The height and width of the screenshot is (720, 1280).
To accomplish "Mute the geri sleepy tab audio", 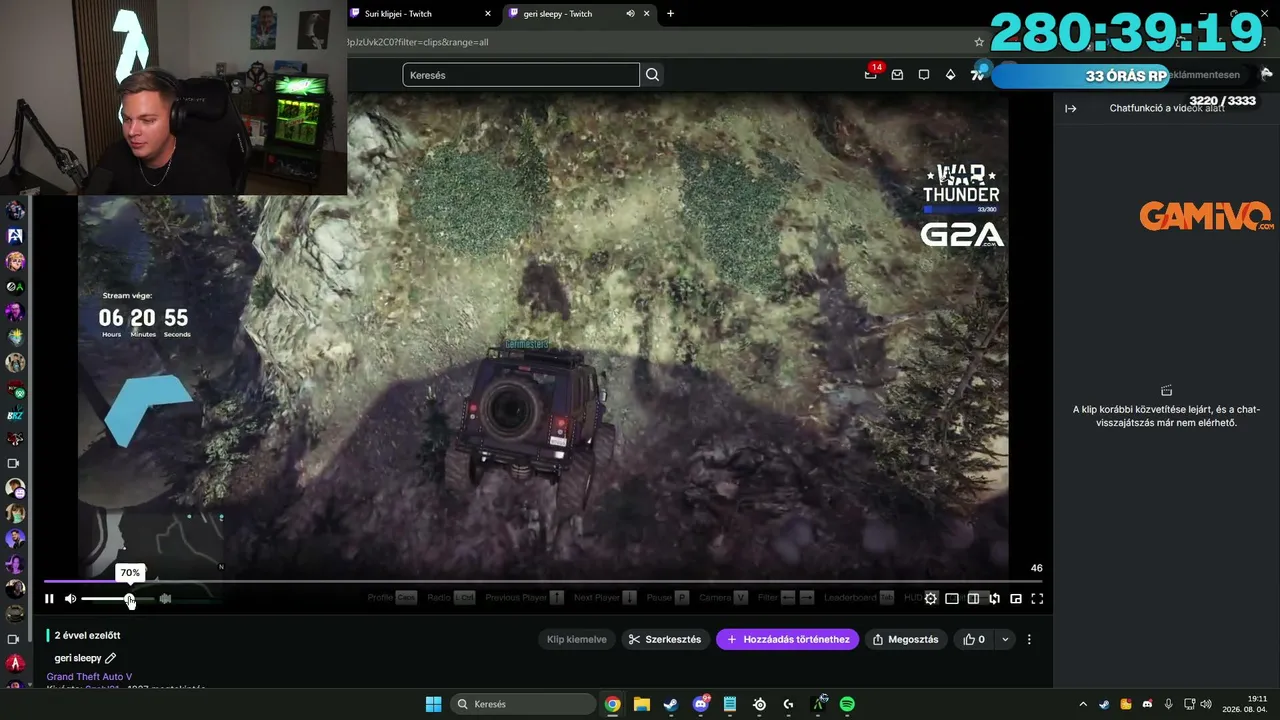I will tap(630, 14).
